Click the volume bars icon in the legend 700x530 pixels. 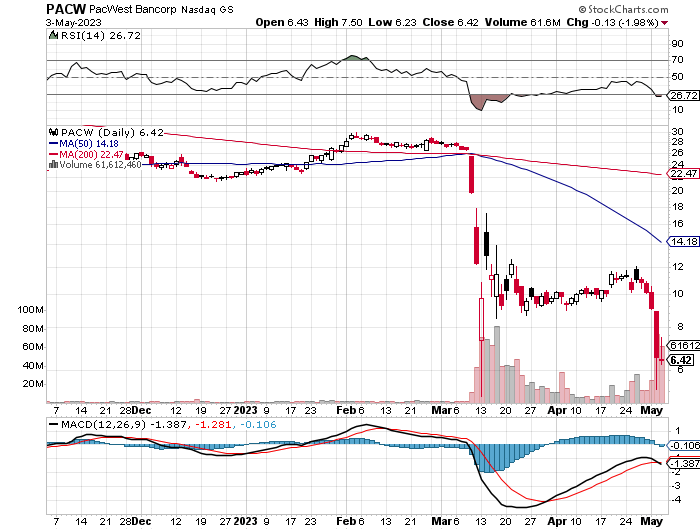pyautogui.click(x=53, y=164)
